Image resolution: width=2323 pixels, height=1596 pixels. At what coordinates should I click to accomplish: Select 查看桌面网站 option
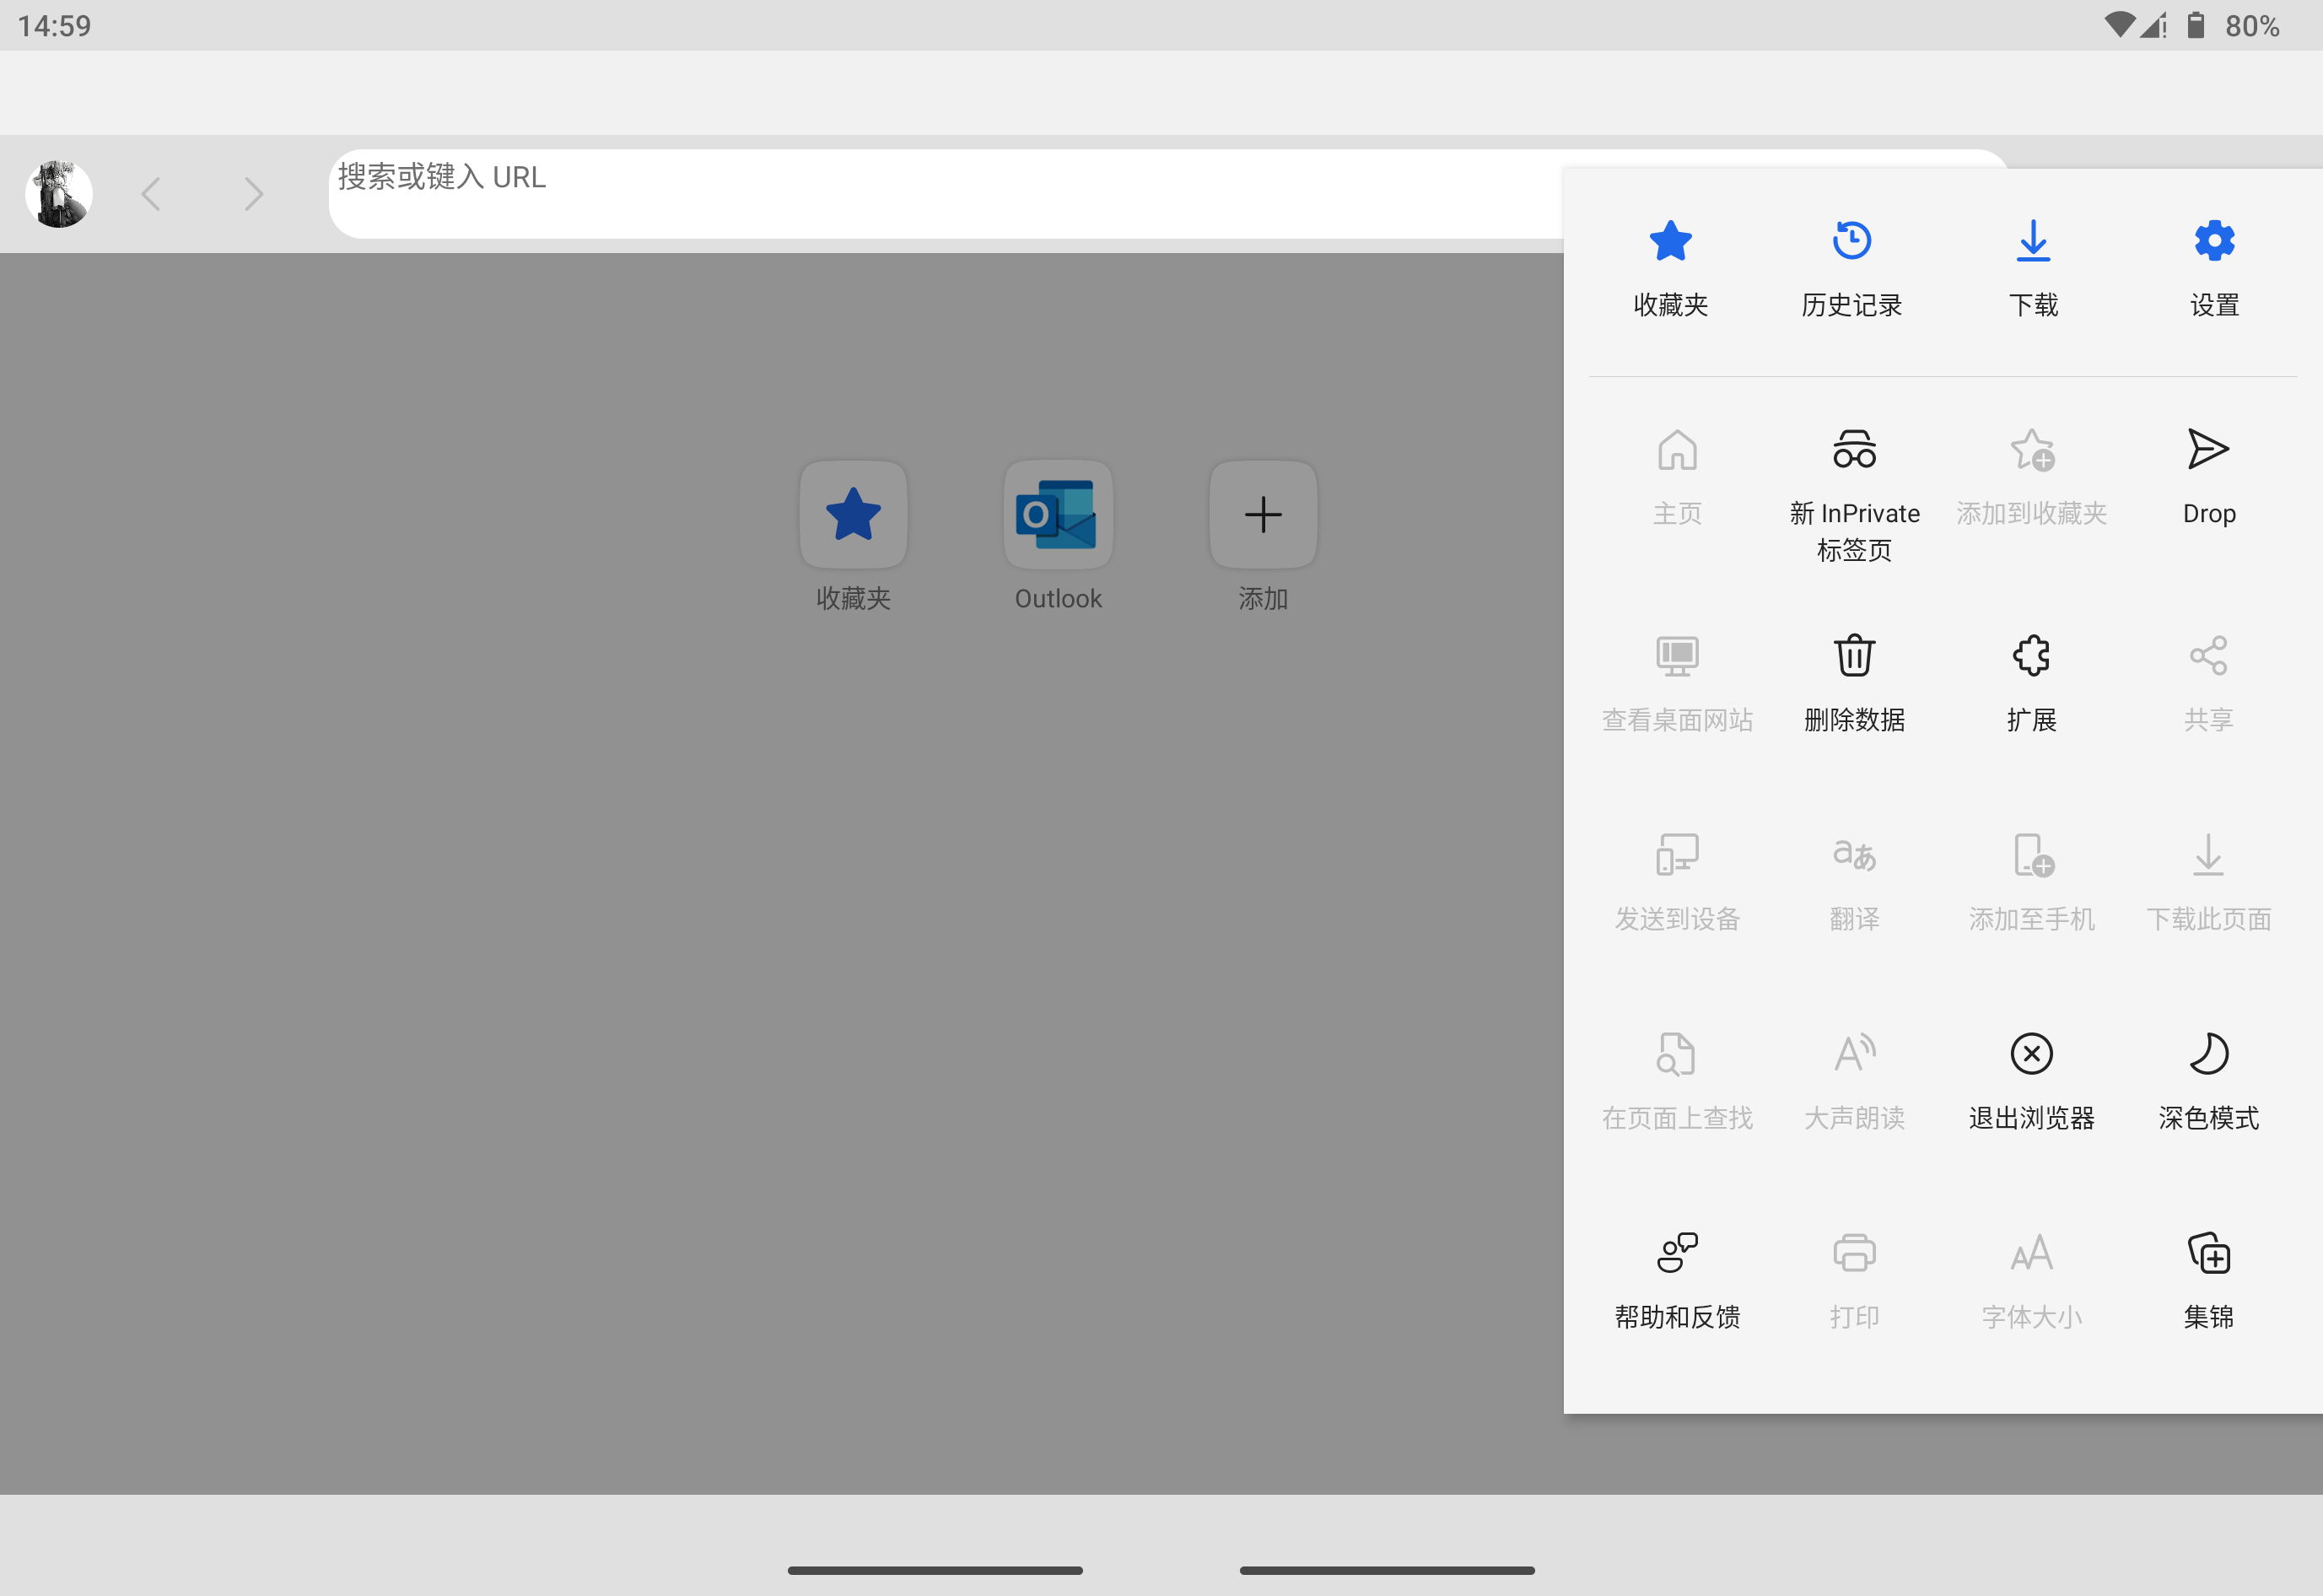pos(1677,684)
